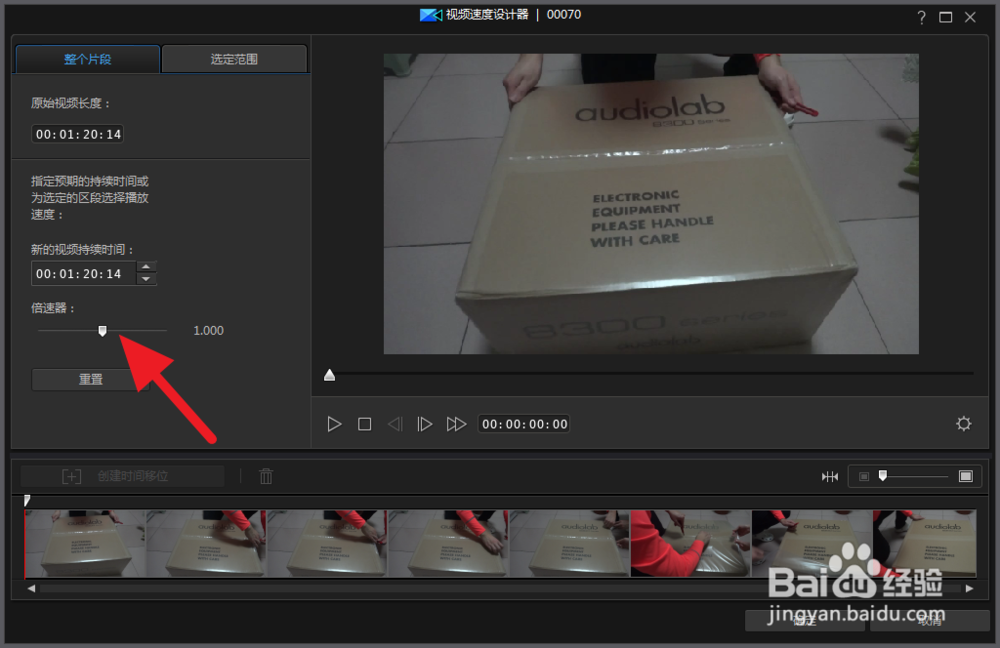This screenshot has width=1000, height=648.
Task: Click the 重置 reset button
Action: pyautogui.click(x=91, y=379)
